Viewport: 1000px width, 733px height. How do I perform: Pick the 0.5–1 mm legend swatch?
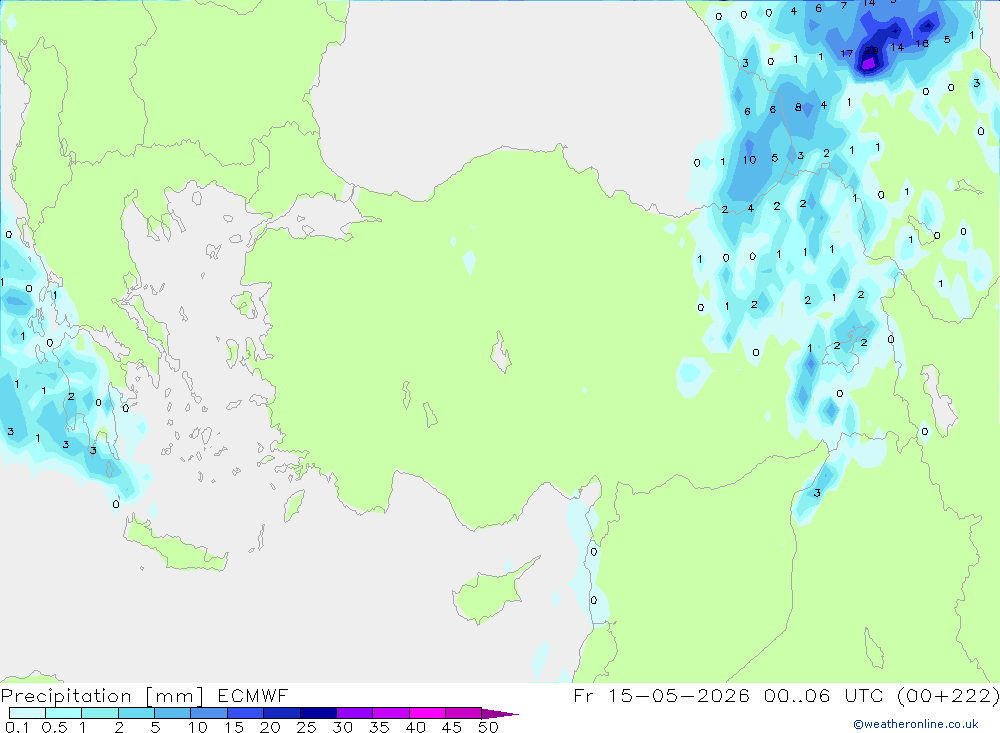[x=63, y=713]
